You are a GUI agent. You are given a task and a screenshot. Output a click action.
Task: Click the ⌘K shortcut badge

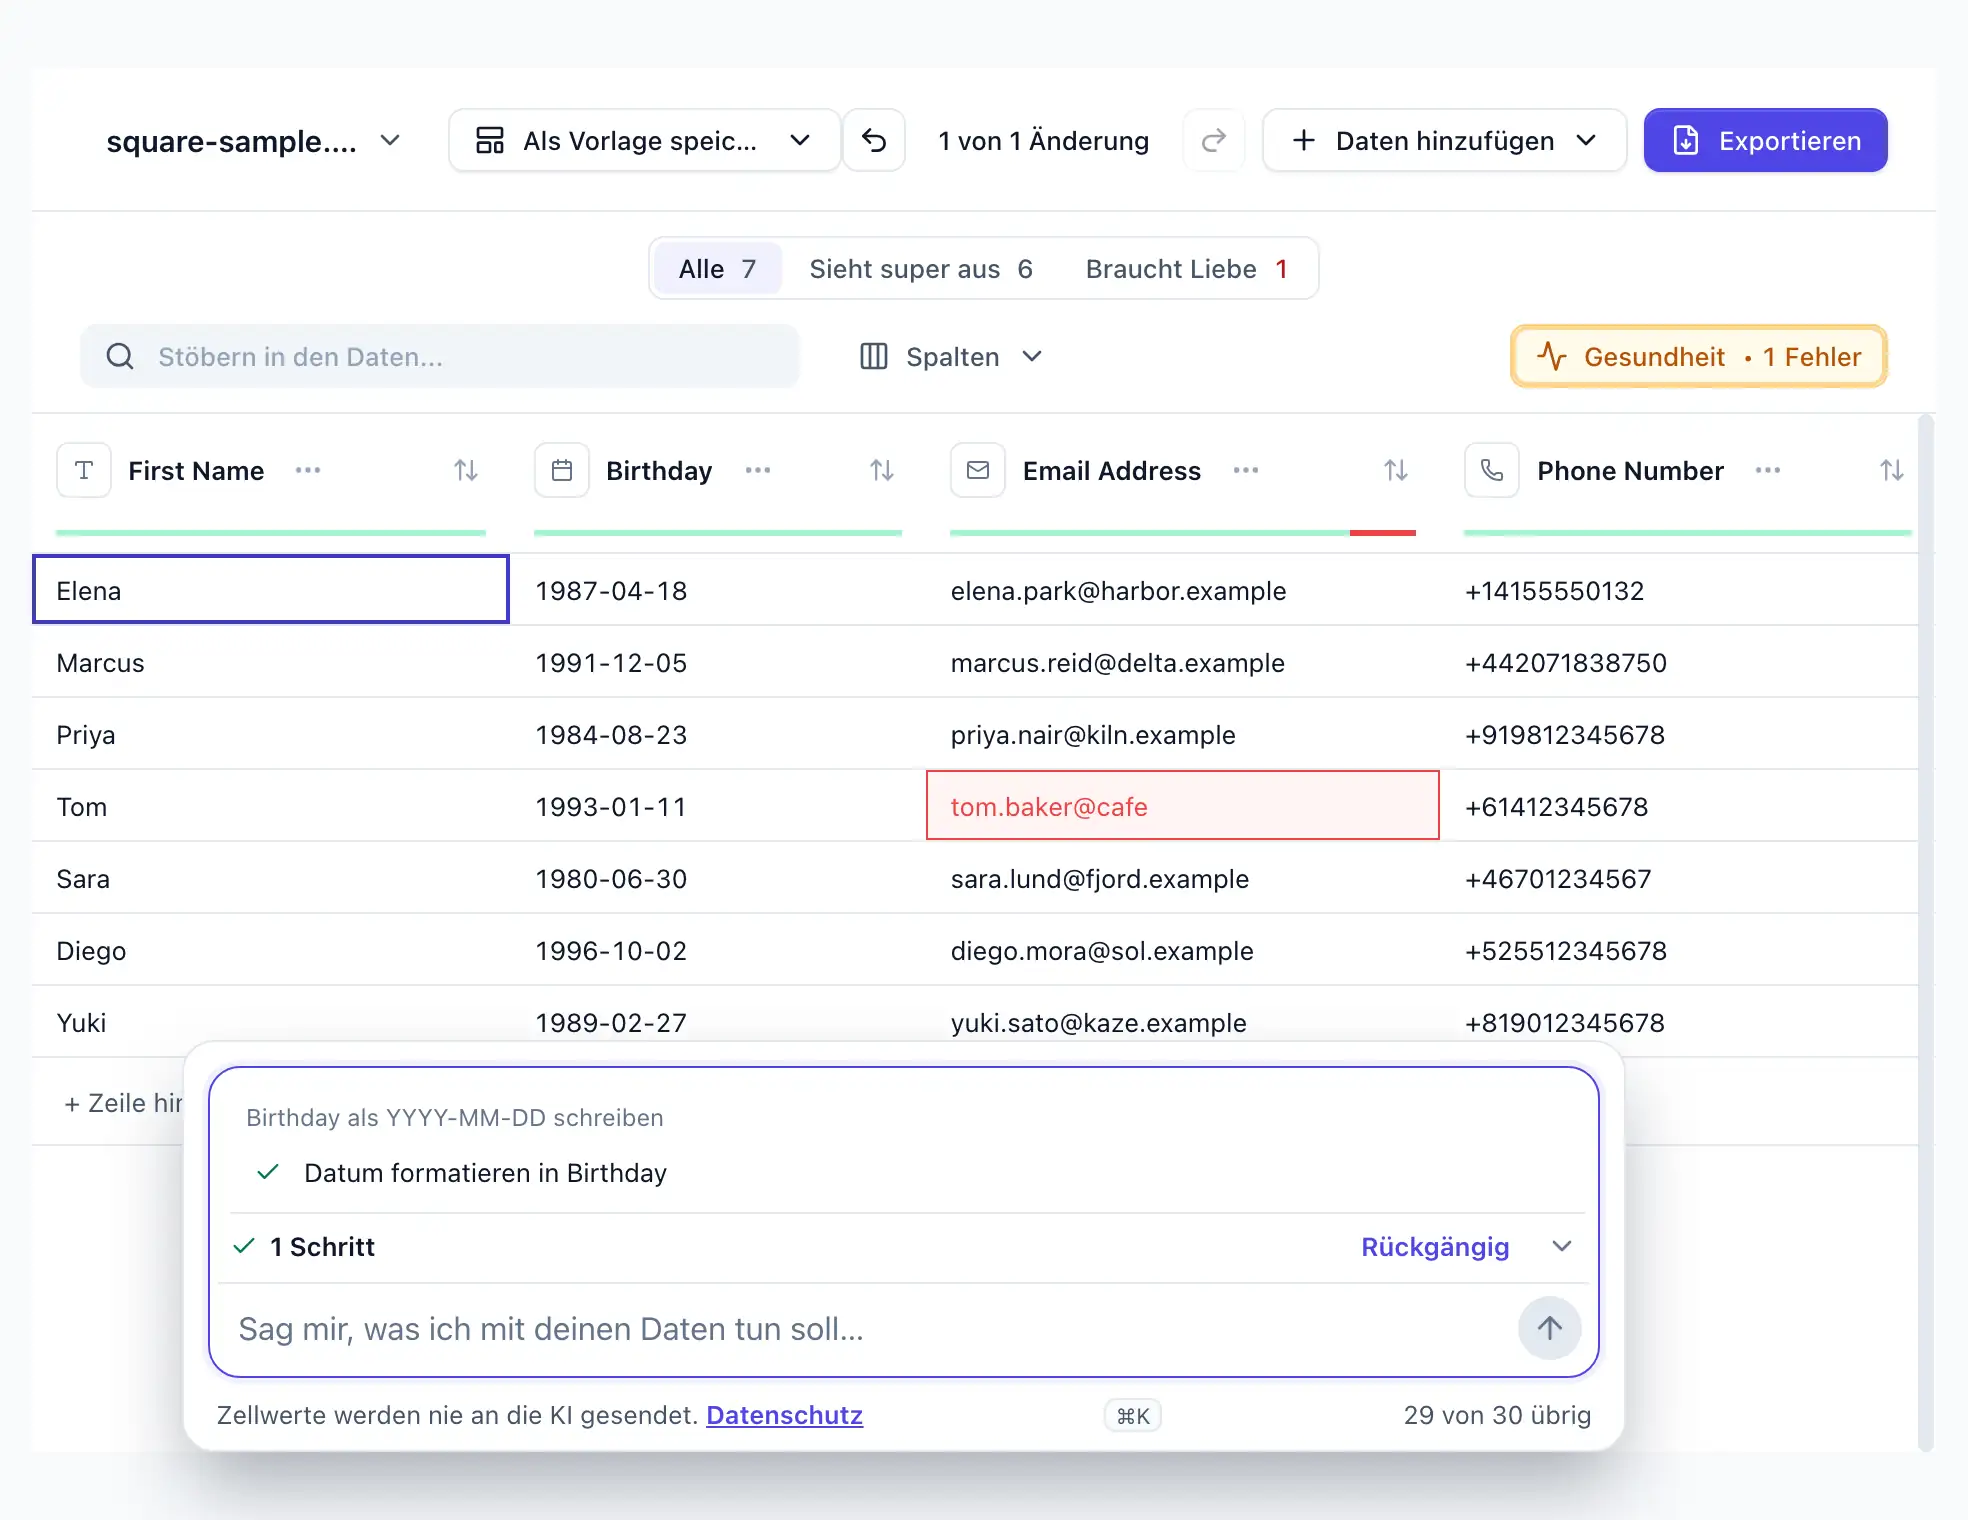tap(1133, 1416)
